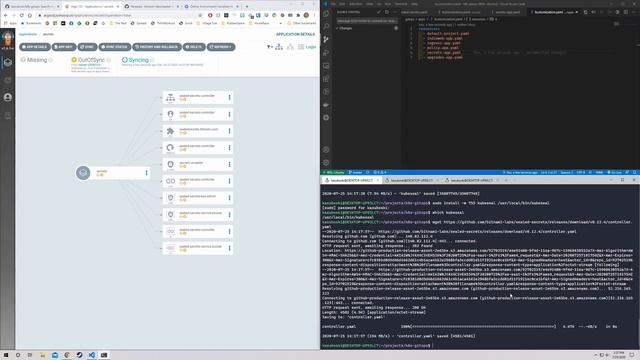This screenshot has height=360, width=640.
Task: Click the Syncing operation status
Action: click(138, 60)
